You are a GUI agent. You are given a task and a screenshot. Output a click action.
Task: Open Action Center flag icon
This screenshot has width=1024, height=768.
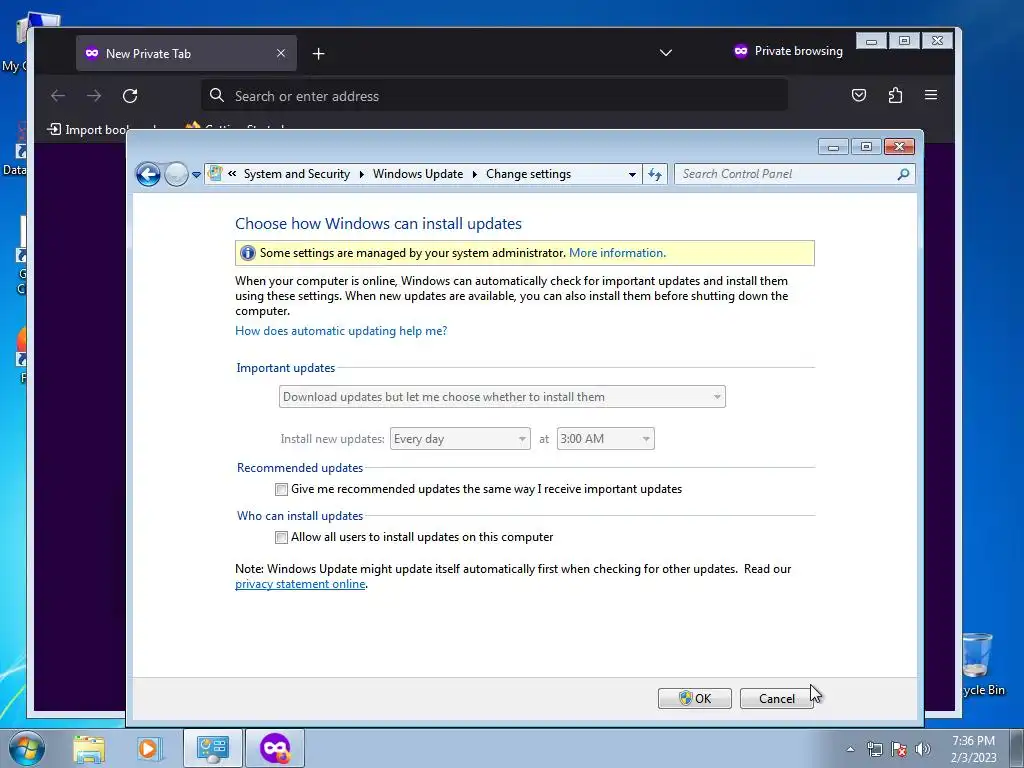point(899,749)
